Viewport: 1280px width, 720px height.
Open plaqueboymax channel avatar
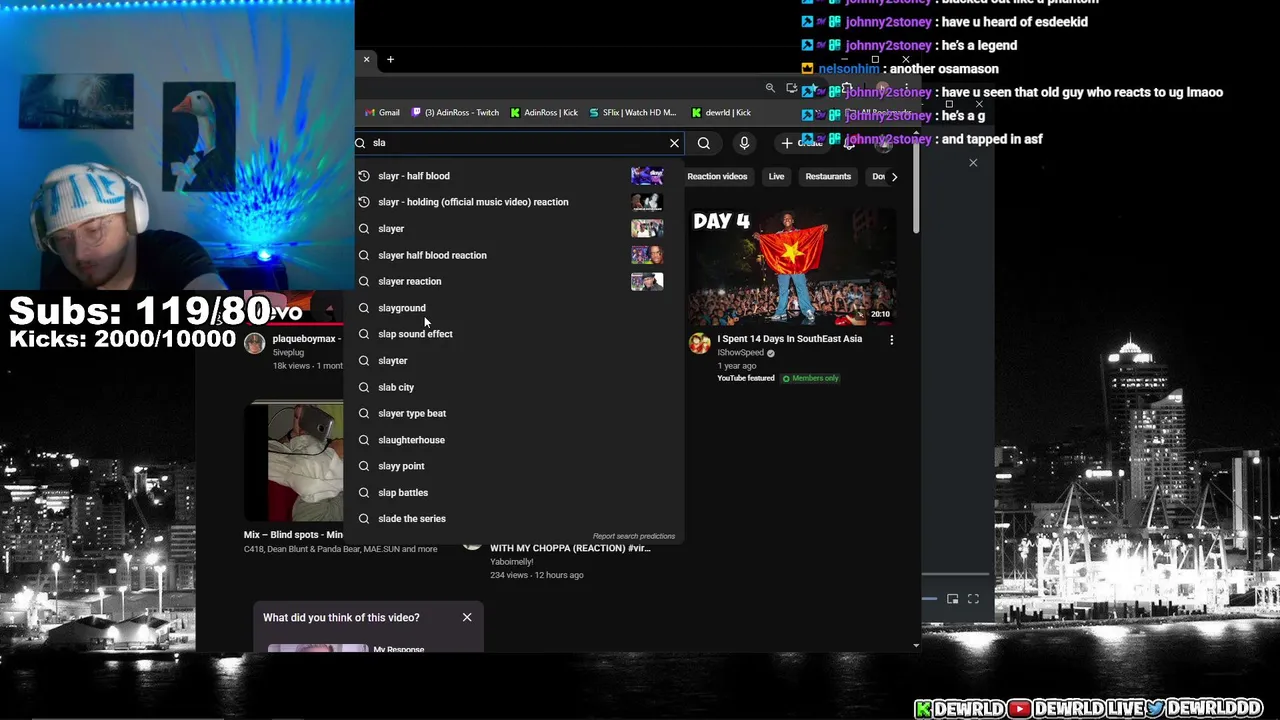(x=255, y=344)
